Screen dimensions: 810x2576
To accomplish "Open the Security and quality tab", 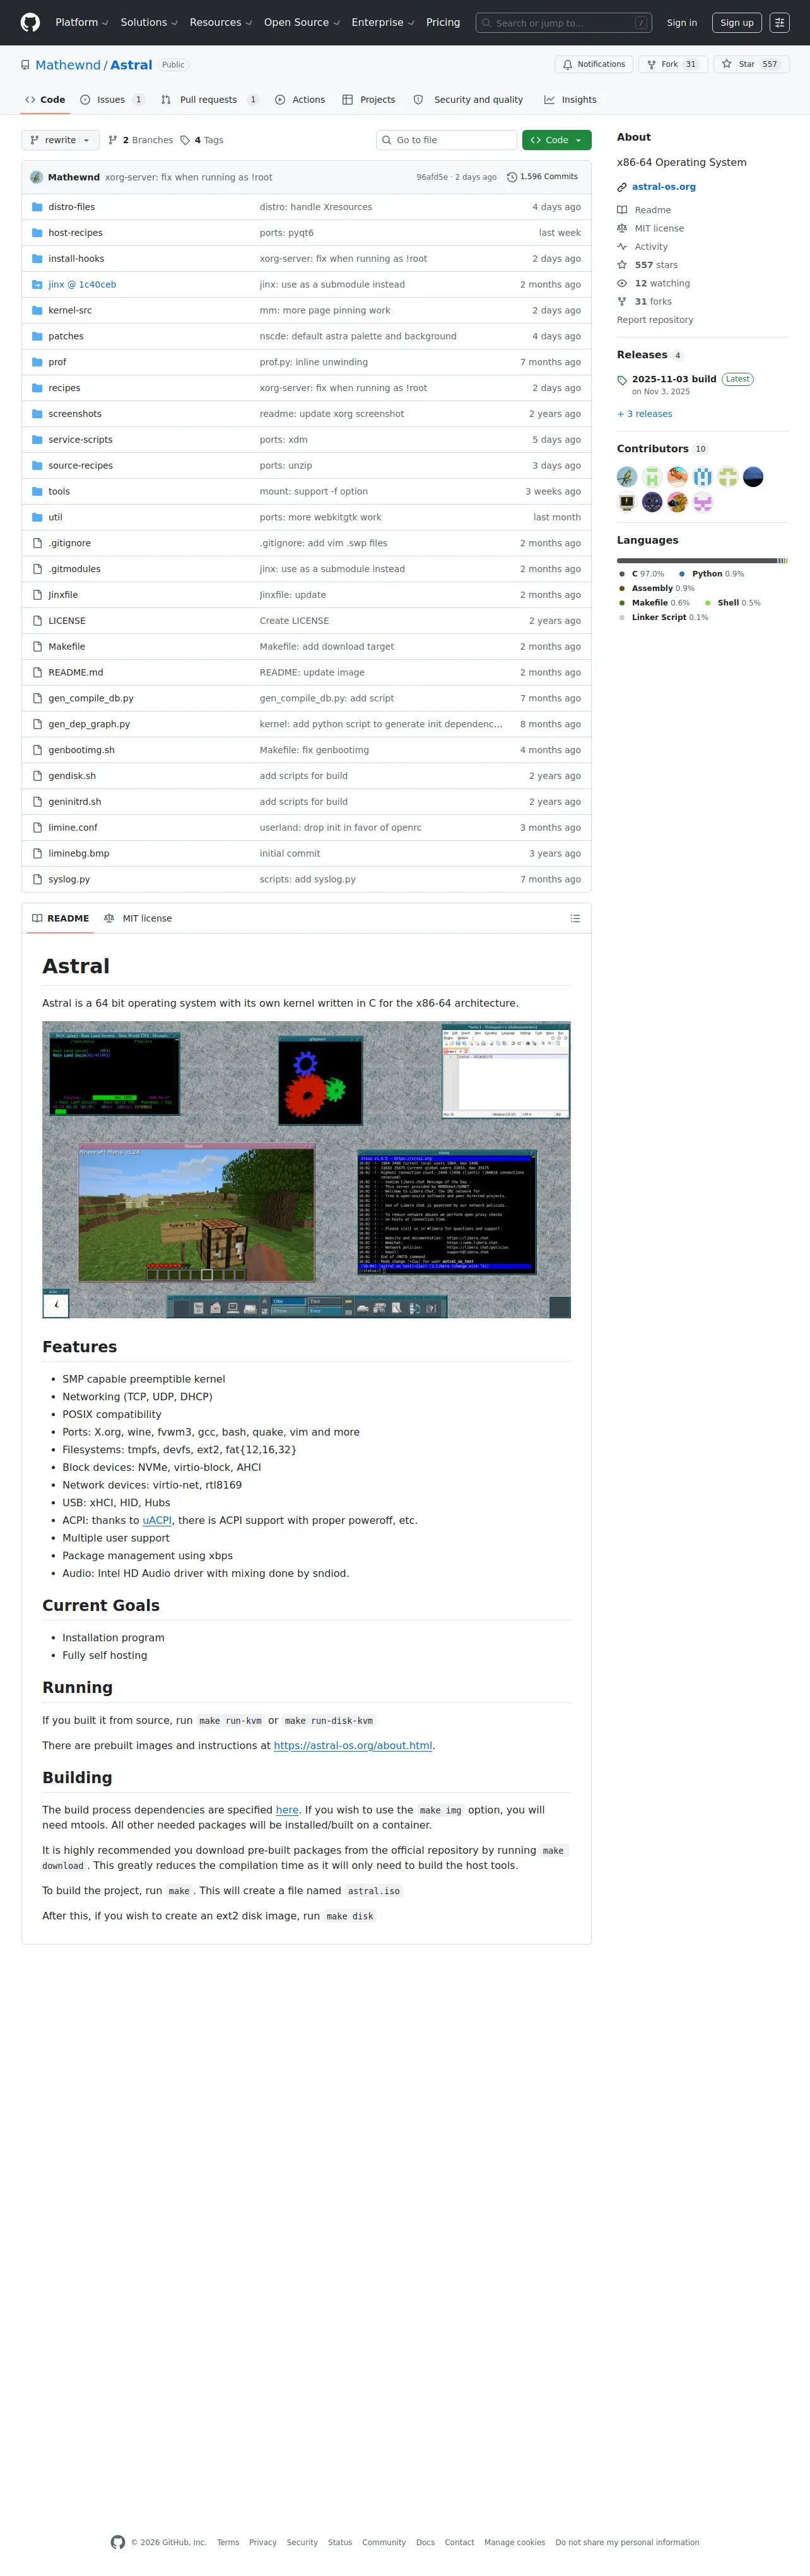I will pyautogui.click(x=469, y=100).
